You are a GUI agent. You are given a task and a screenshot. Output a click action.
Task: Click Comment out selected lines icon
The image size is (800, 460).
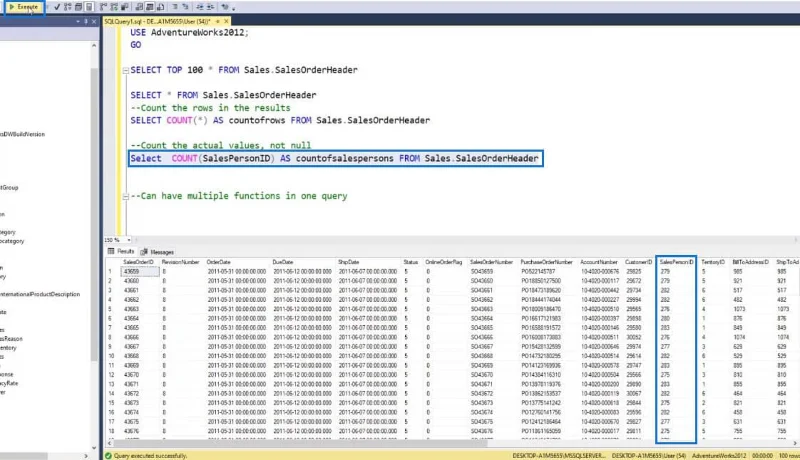[x=175, y=7]
